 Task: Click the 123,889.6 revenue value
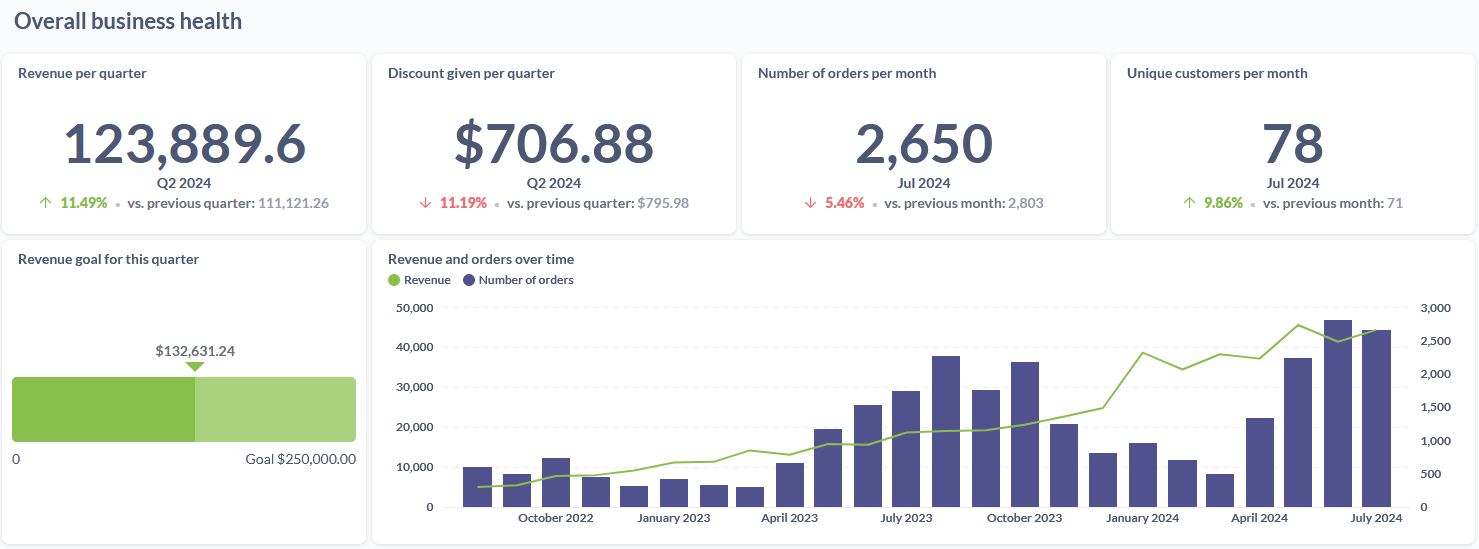[185, 144]
